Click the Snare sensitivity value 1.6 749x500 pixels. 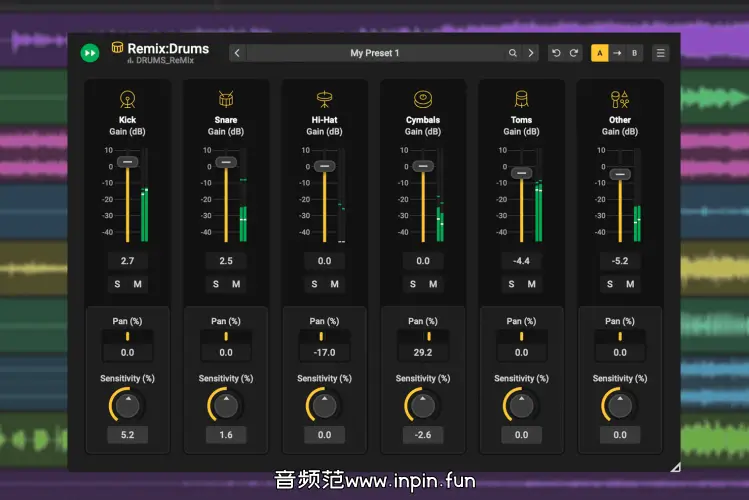pos(226,435)
